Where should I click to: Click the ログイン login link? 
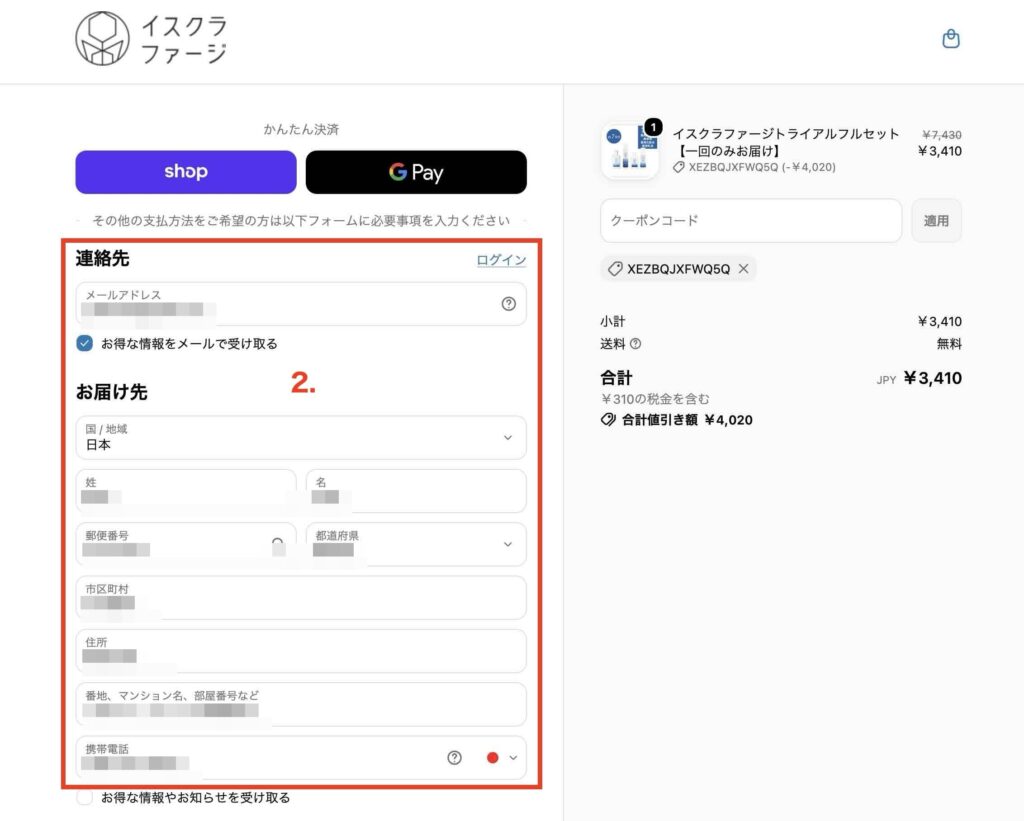[x=502, y=260]
